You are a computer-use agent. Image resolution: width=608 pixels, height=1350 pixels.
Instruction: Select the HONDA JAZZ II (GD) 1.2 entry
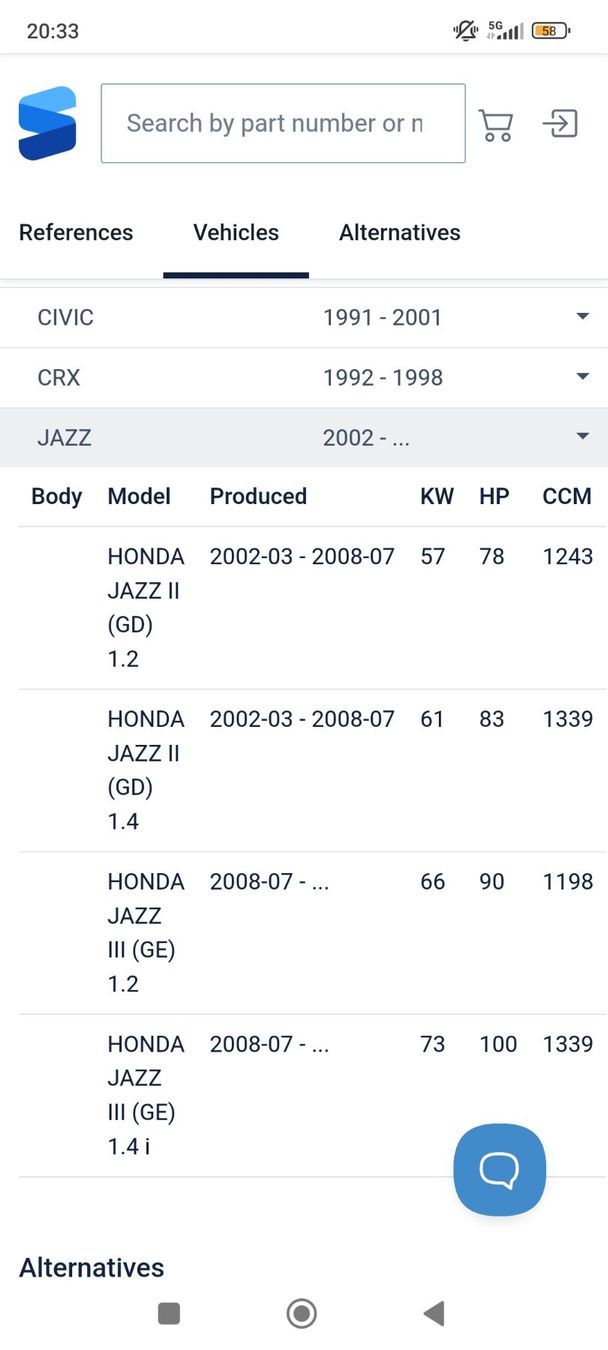pos(146,607)
